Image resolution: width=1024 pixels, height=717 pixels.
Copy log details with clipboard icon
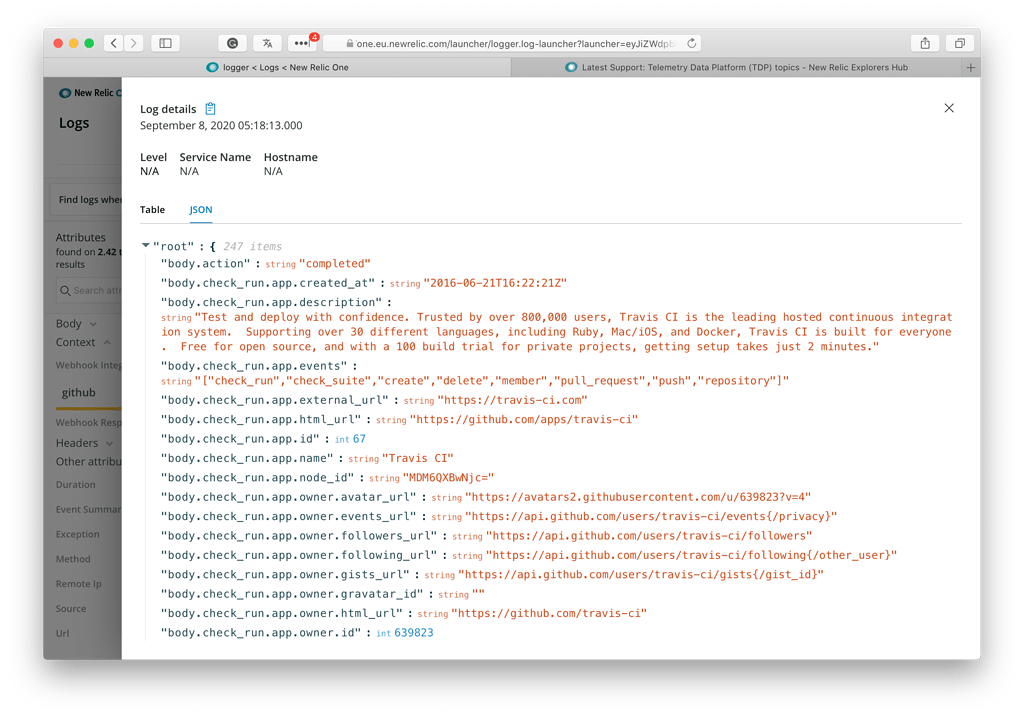click(210, 108)
